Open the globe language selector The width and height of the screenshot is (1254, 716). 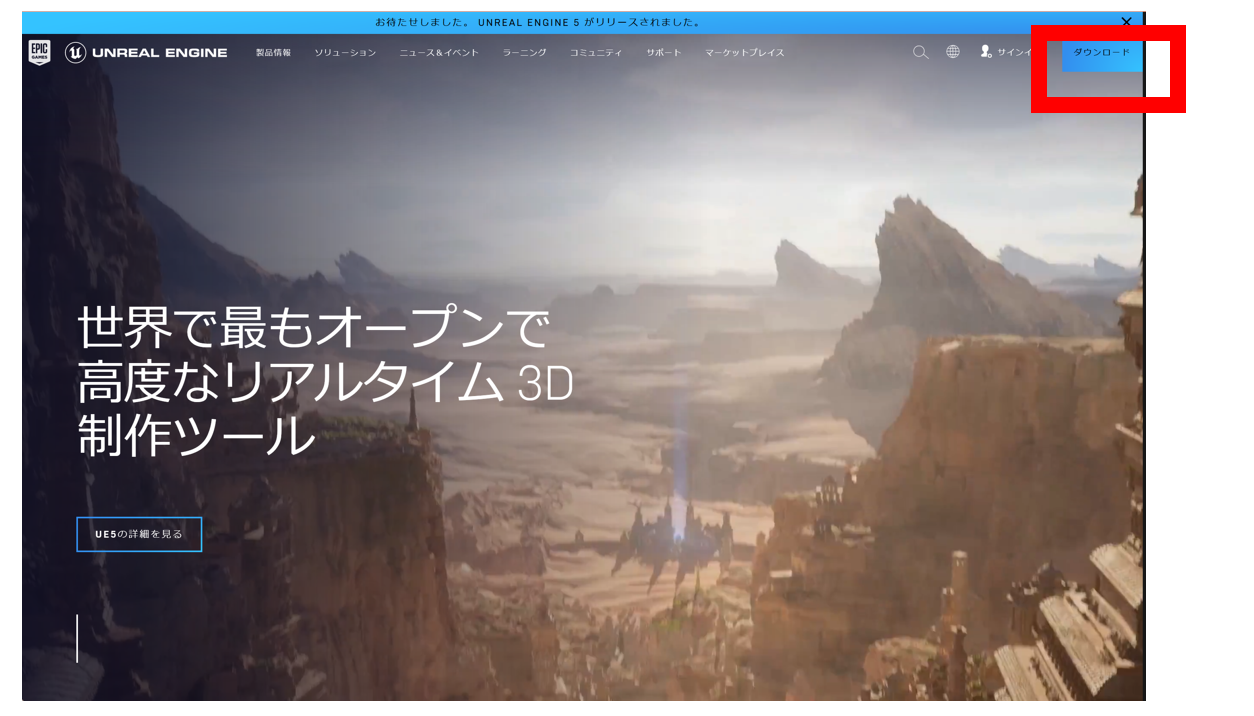[x=953, y=52]
